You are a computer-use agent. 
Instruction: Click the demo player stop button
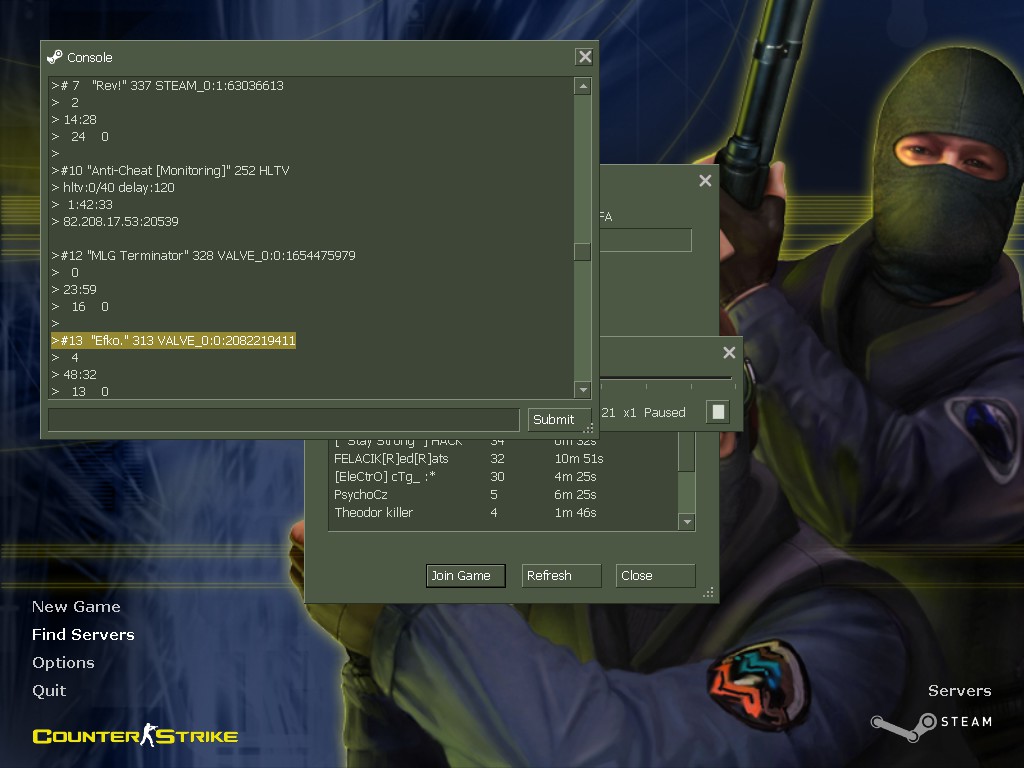pyautogui.click(x=718, y=412)
